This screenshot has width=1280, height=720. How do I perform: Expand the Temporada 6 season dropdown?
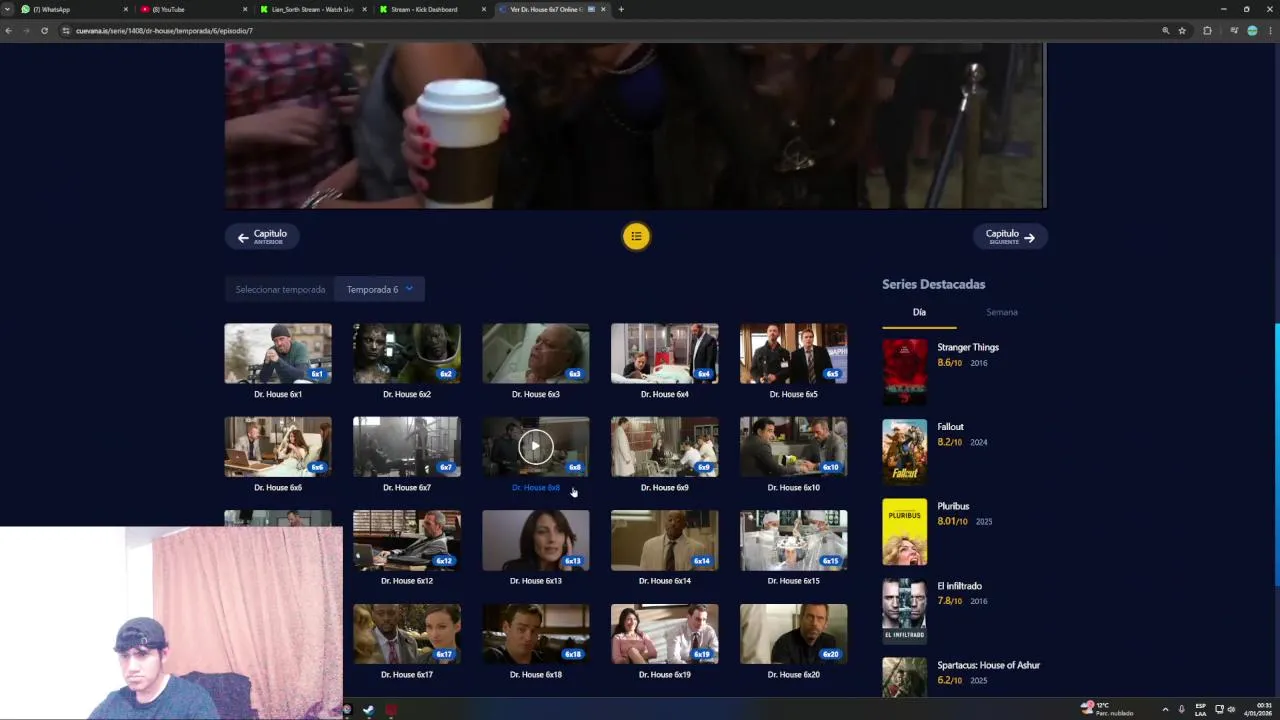[380, 289]
